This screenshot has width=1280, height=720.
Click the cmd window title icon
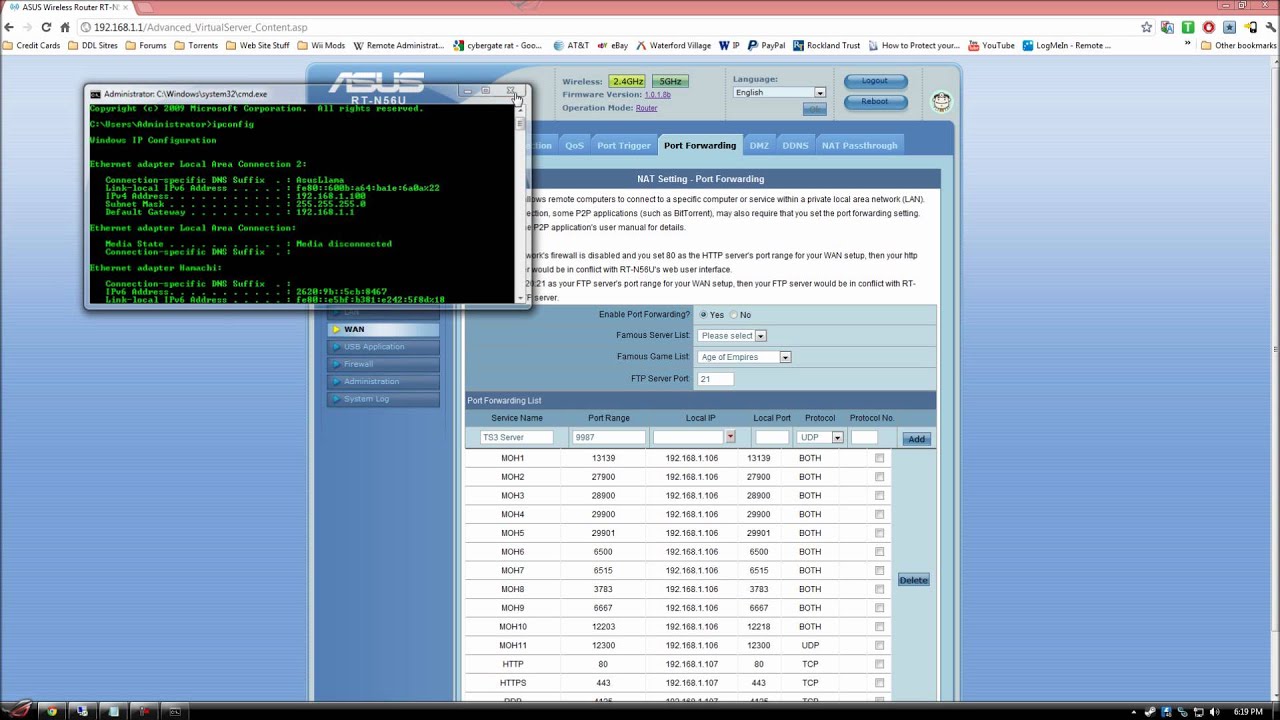(x=96, y=94)
